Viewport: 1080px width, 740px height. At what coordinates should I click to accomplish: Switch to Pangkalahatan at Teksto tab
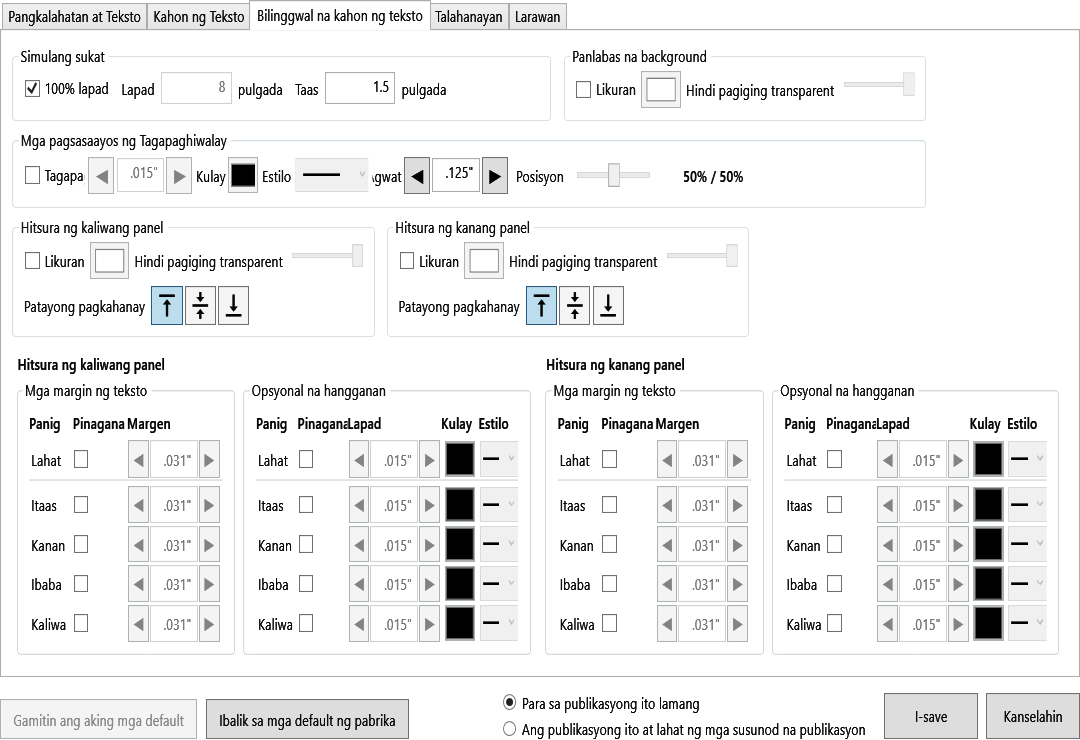point(74,17)
